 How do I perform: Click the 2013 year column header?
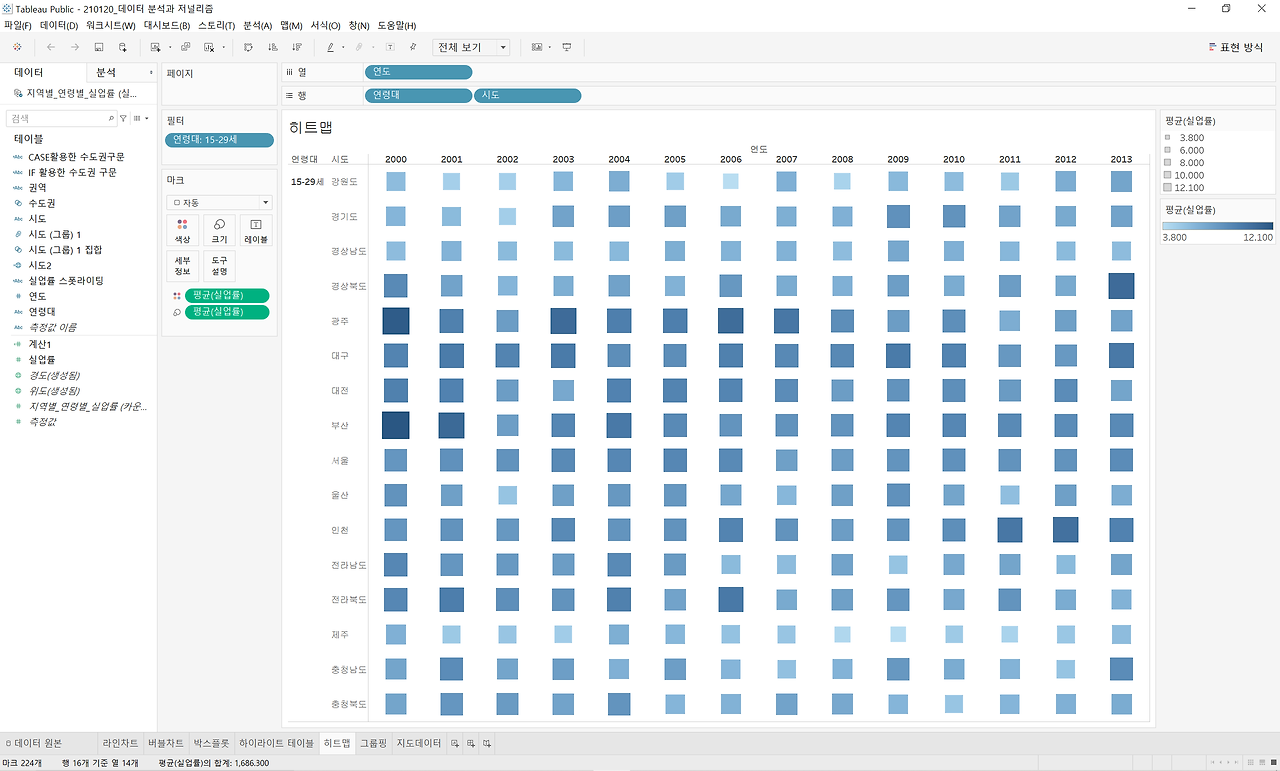pos(1121,160)
